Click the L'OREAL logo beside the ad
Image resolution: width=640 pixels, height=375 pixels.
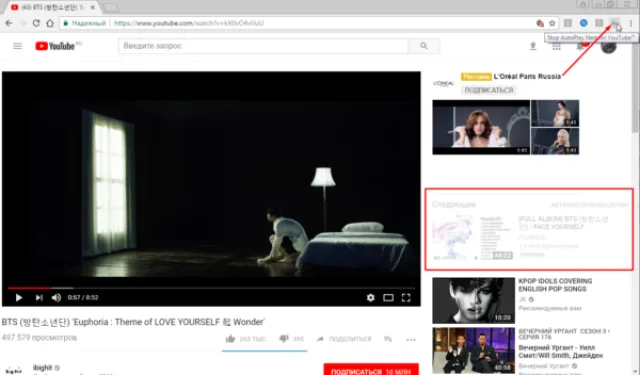coord(443,83)
